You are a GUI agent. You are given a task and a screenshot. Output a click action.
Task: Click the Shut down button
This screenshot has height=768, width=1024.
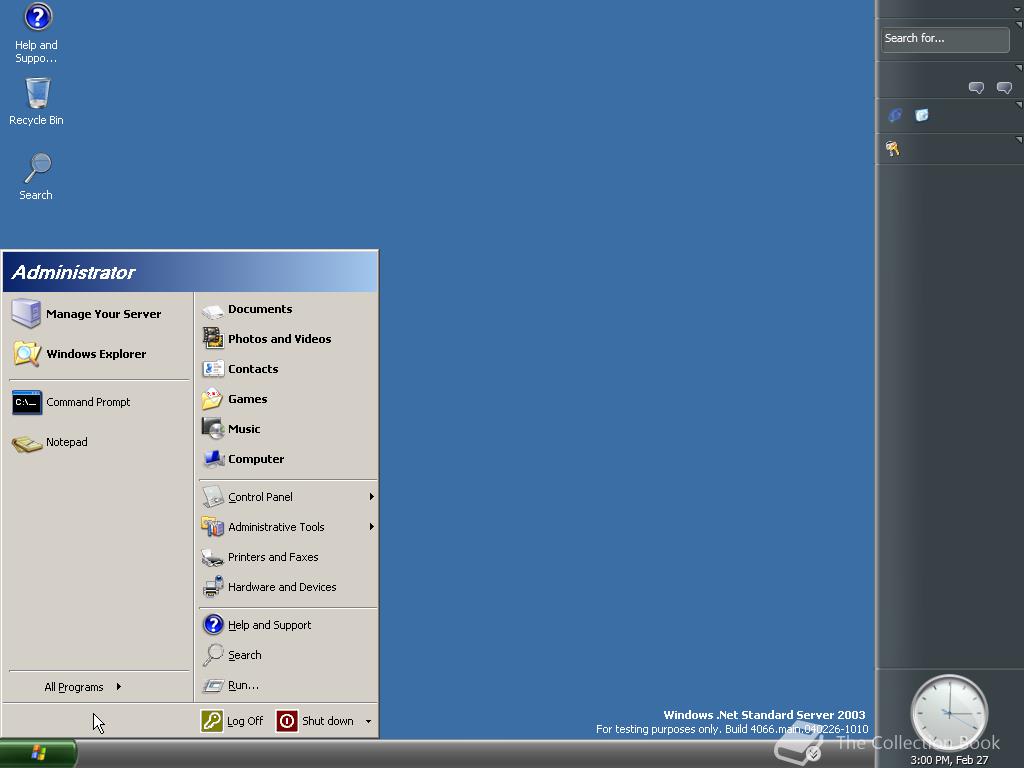click(315, 721)
